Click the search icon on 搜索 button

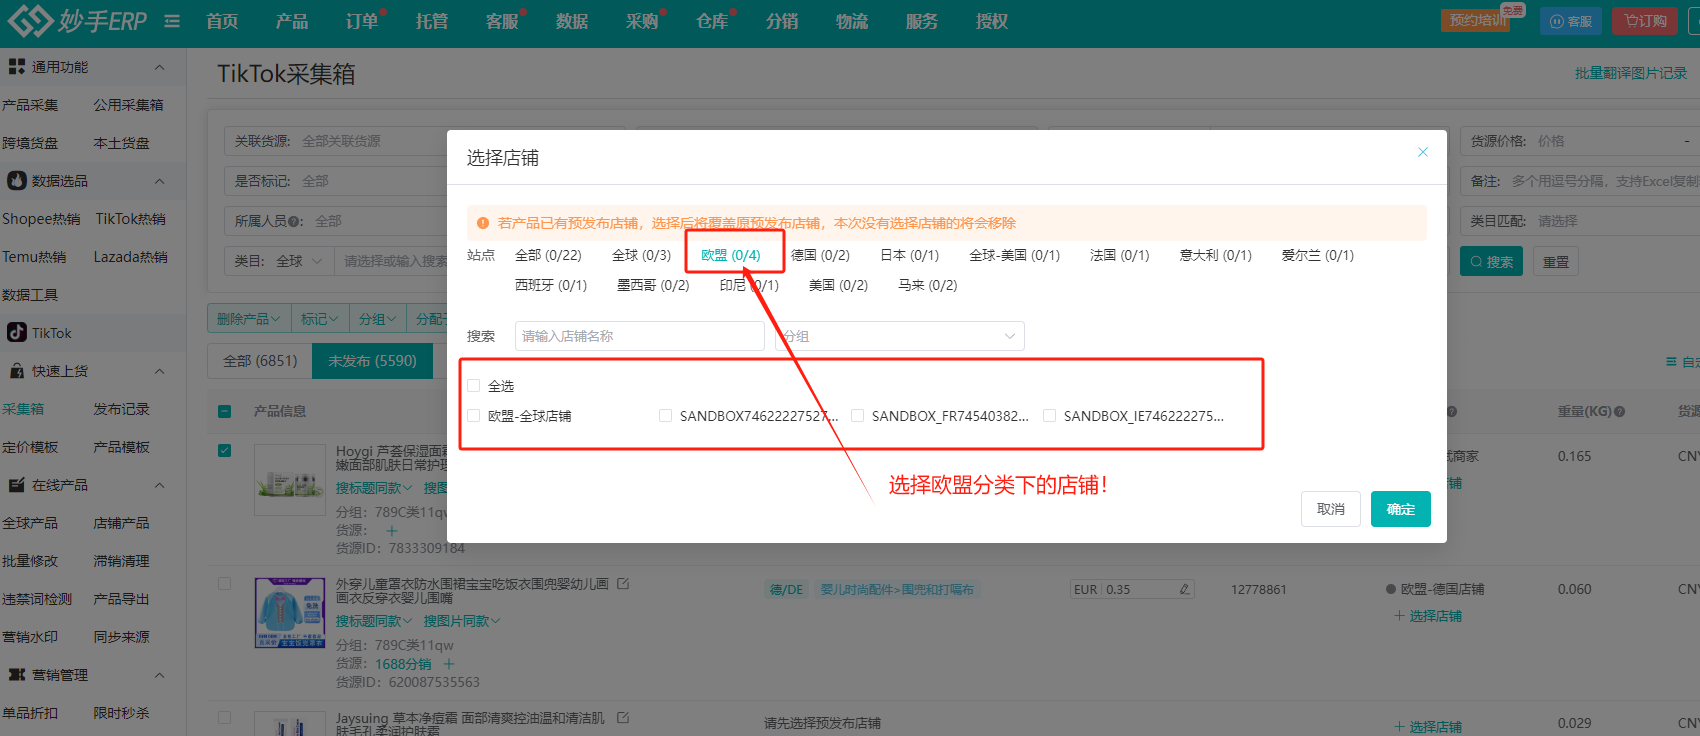pos(1476,262)
